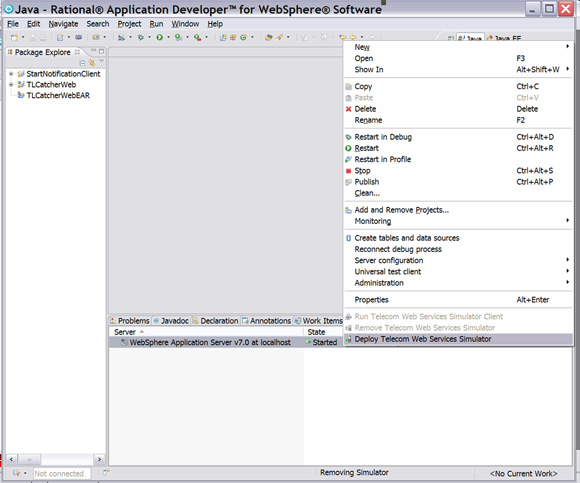Click the Run External Tools toolbar icon
This screenshot has height=483, width=580.
tap(198, 37)
